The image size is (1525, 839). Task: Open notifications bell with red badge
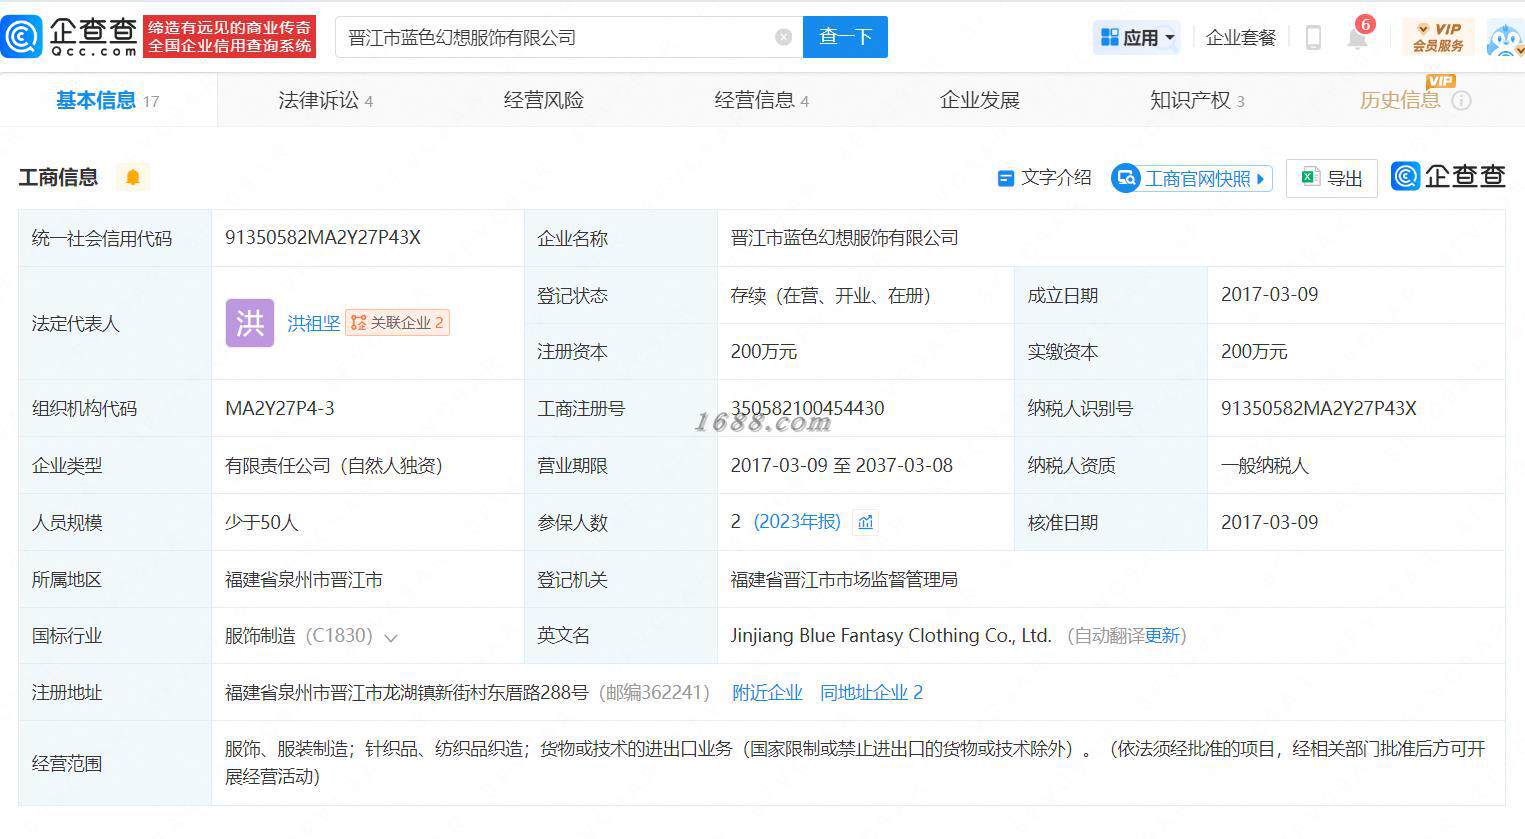coord(1359,36)
